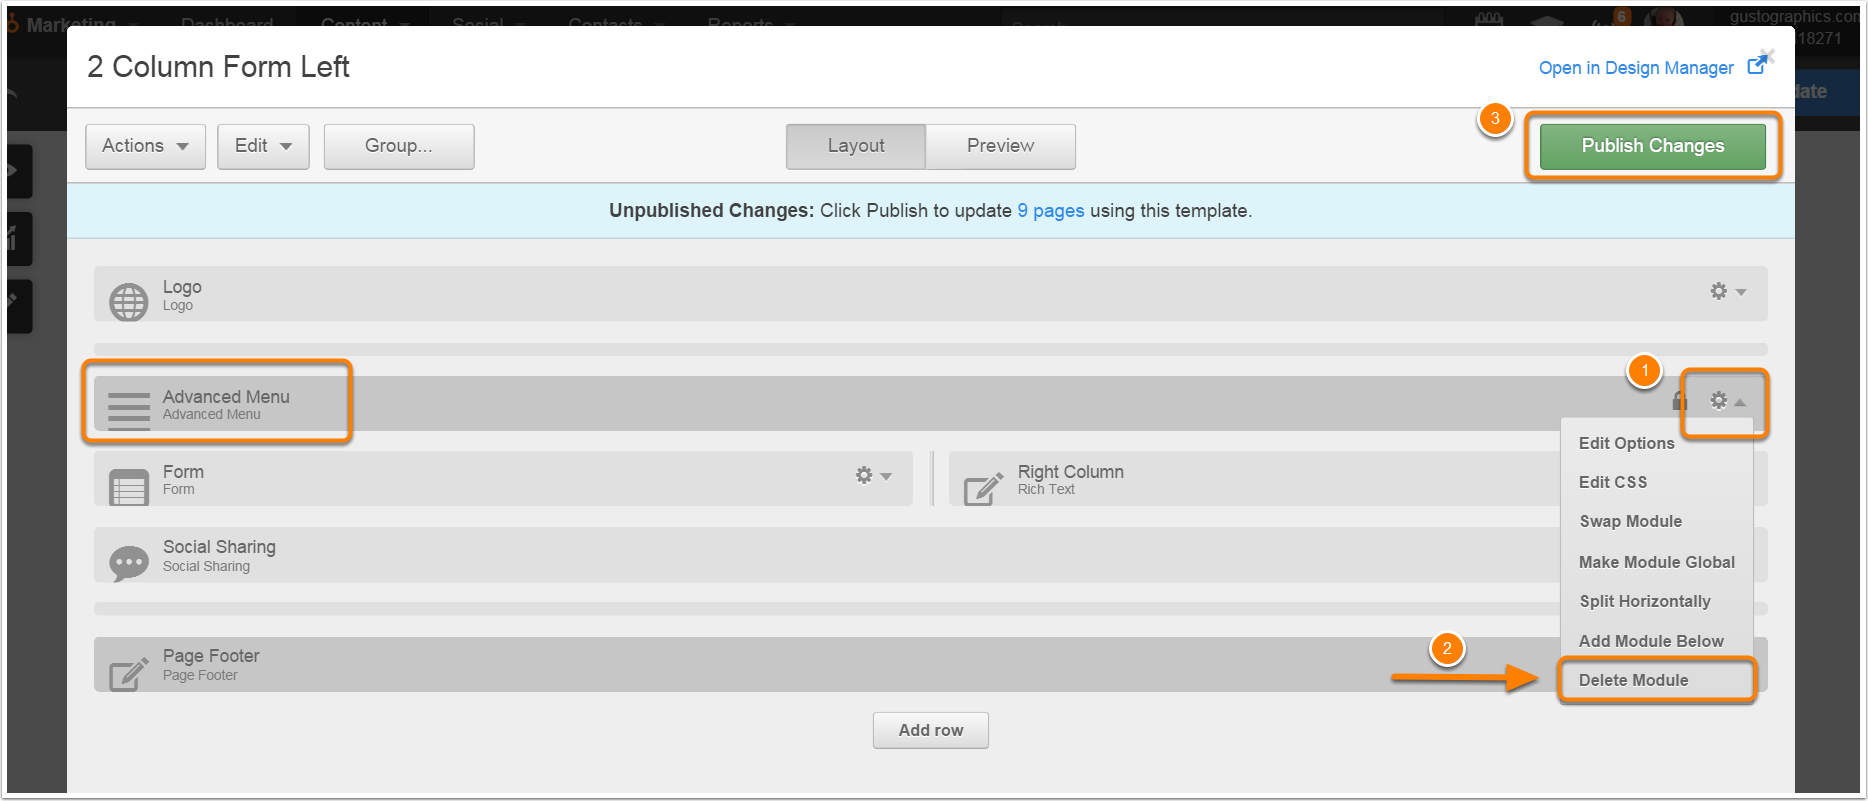Image resolution: width=1868 pixels, height=801 pixels.
Task: Open the Form module gear menu
Action: point(872,475)
